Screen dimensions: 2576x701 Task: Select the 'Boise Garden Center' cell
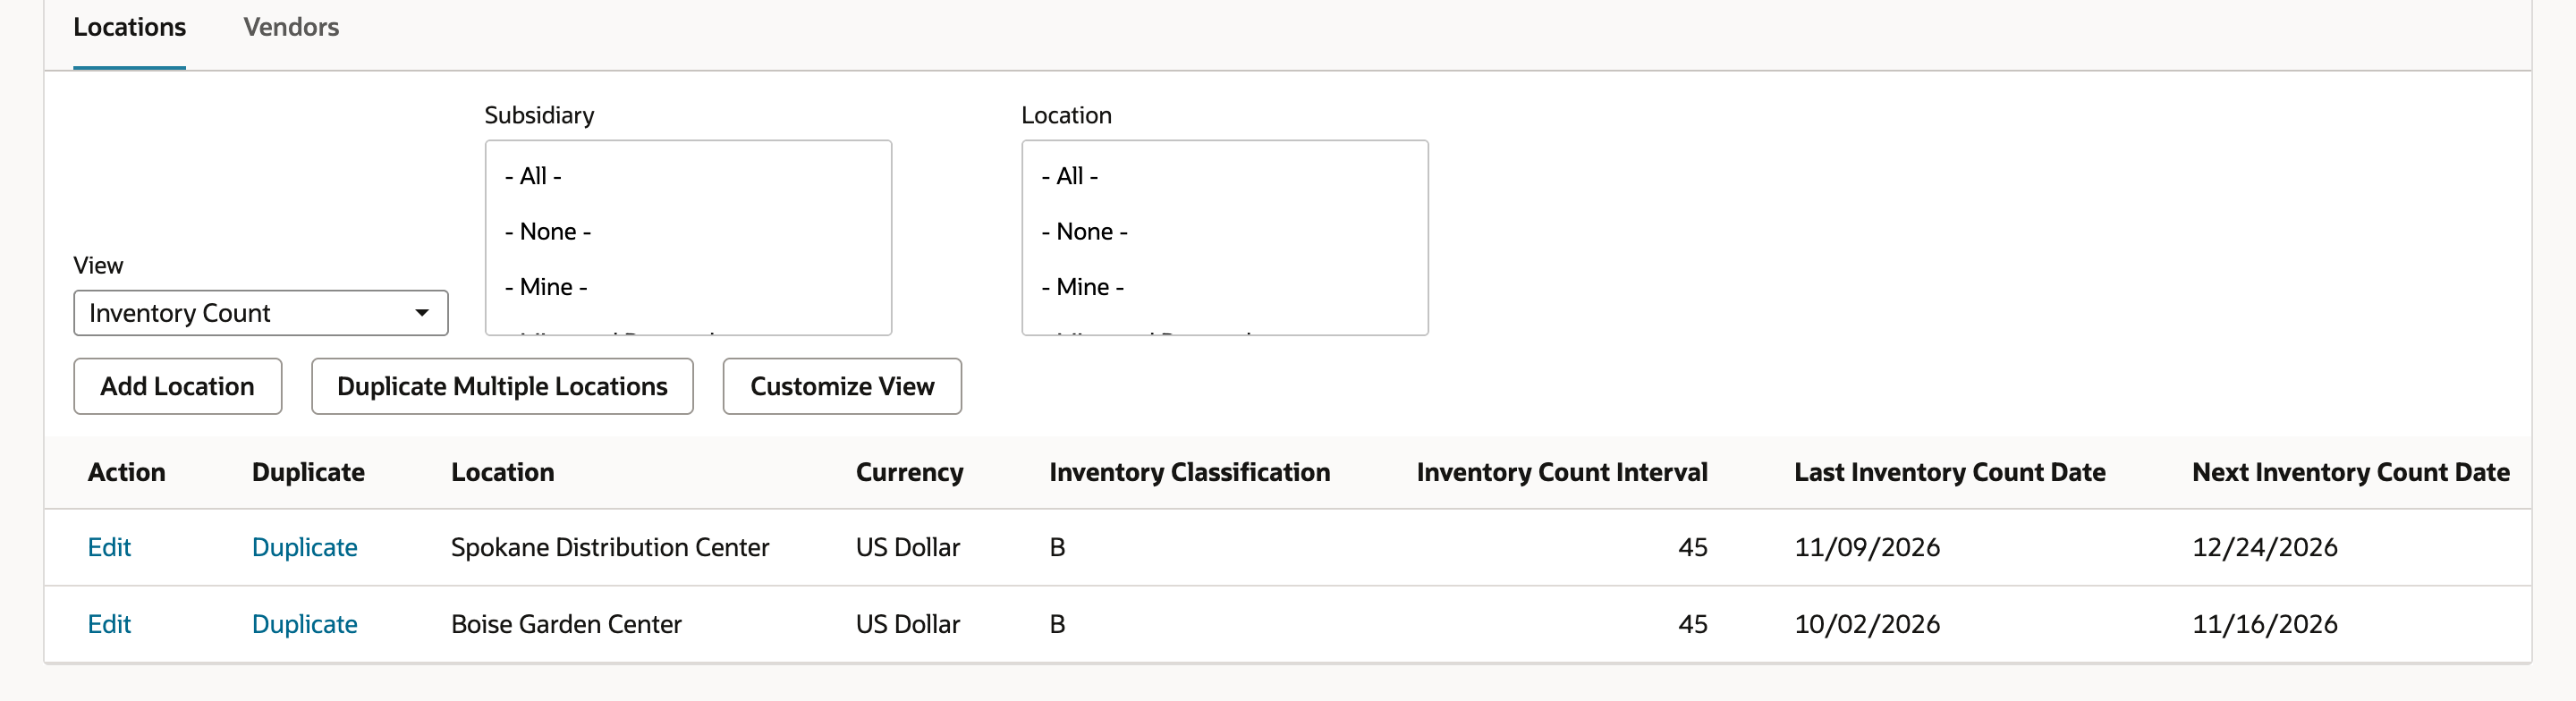[566, 624]
